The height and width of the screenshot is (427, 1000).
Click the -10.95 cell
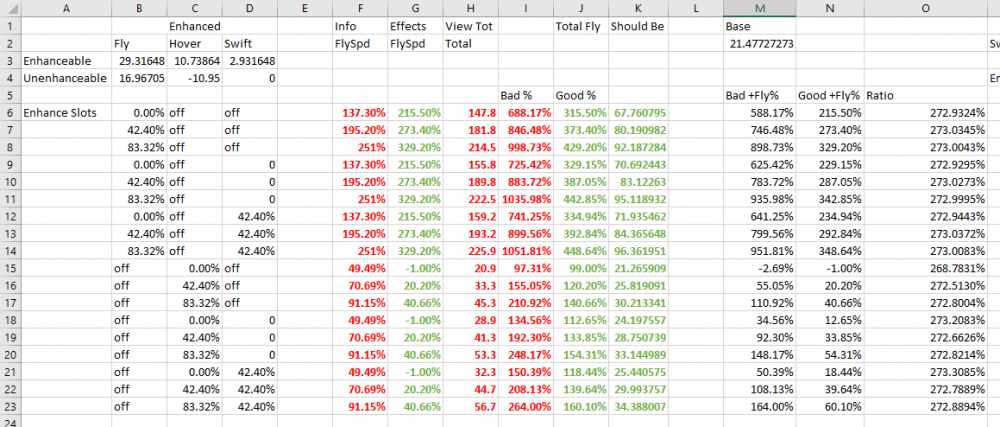[193, 78]
